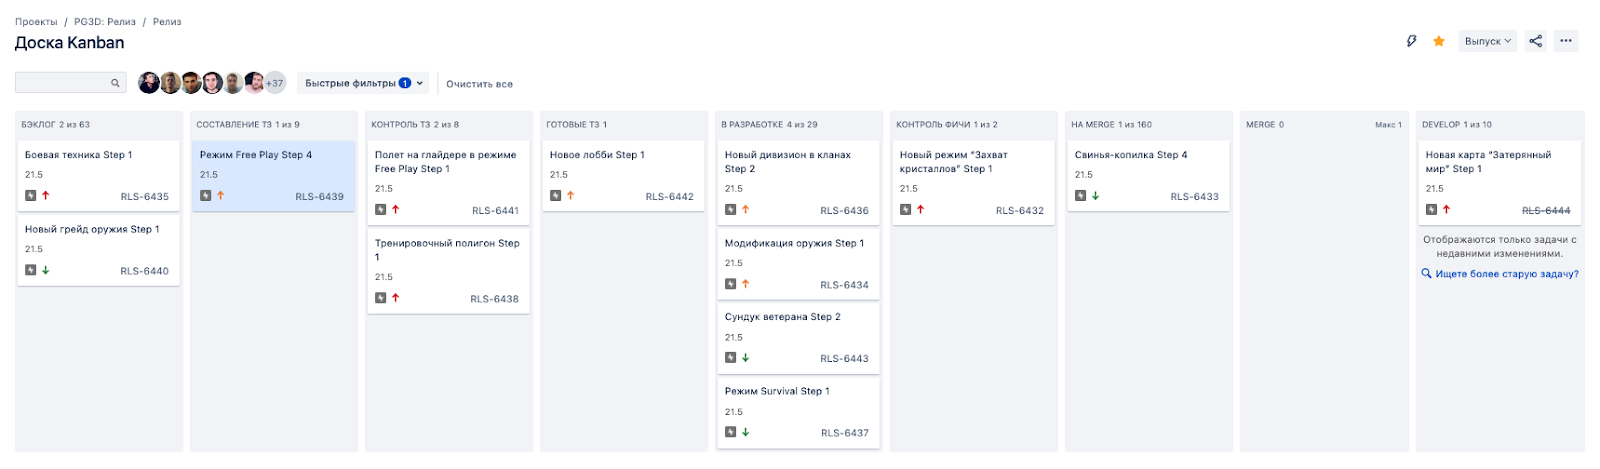The height and width of the screenshot is (469, 1600).
Task: Open issue key RLS-6439
Action: coord(319,197)
